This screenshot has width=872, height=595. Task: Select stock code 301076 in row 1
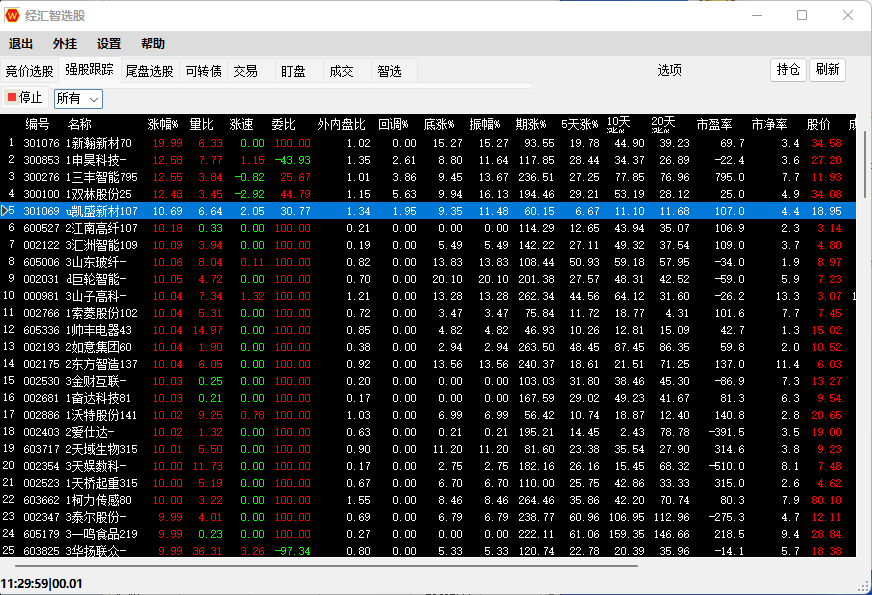pos(41,143)
